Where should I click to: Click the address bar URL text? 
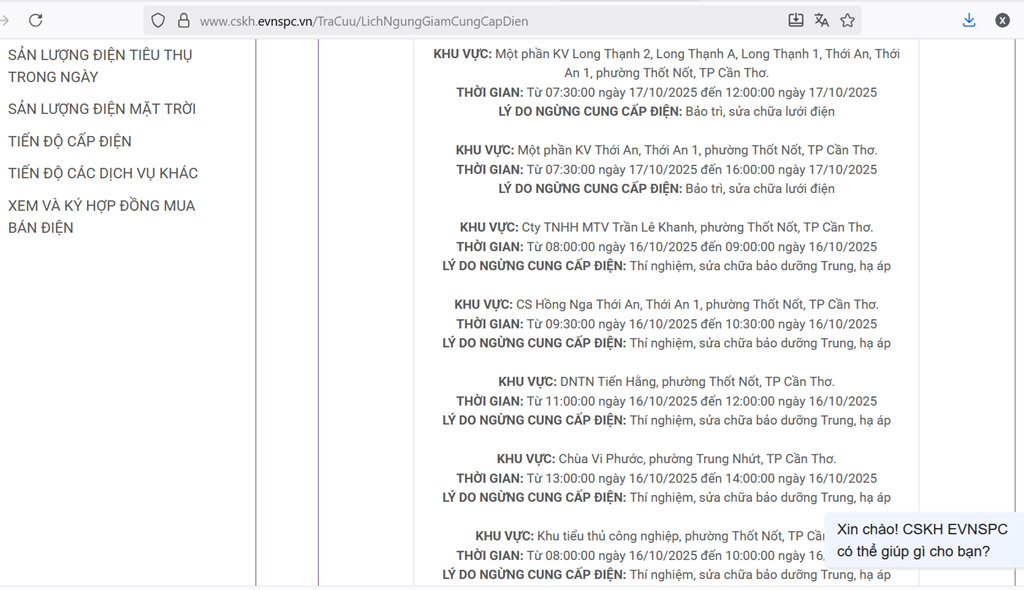click(x=364, y=21)
